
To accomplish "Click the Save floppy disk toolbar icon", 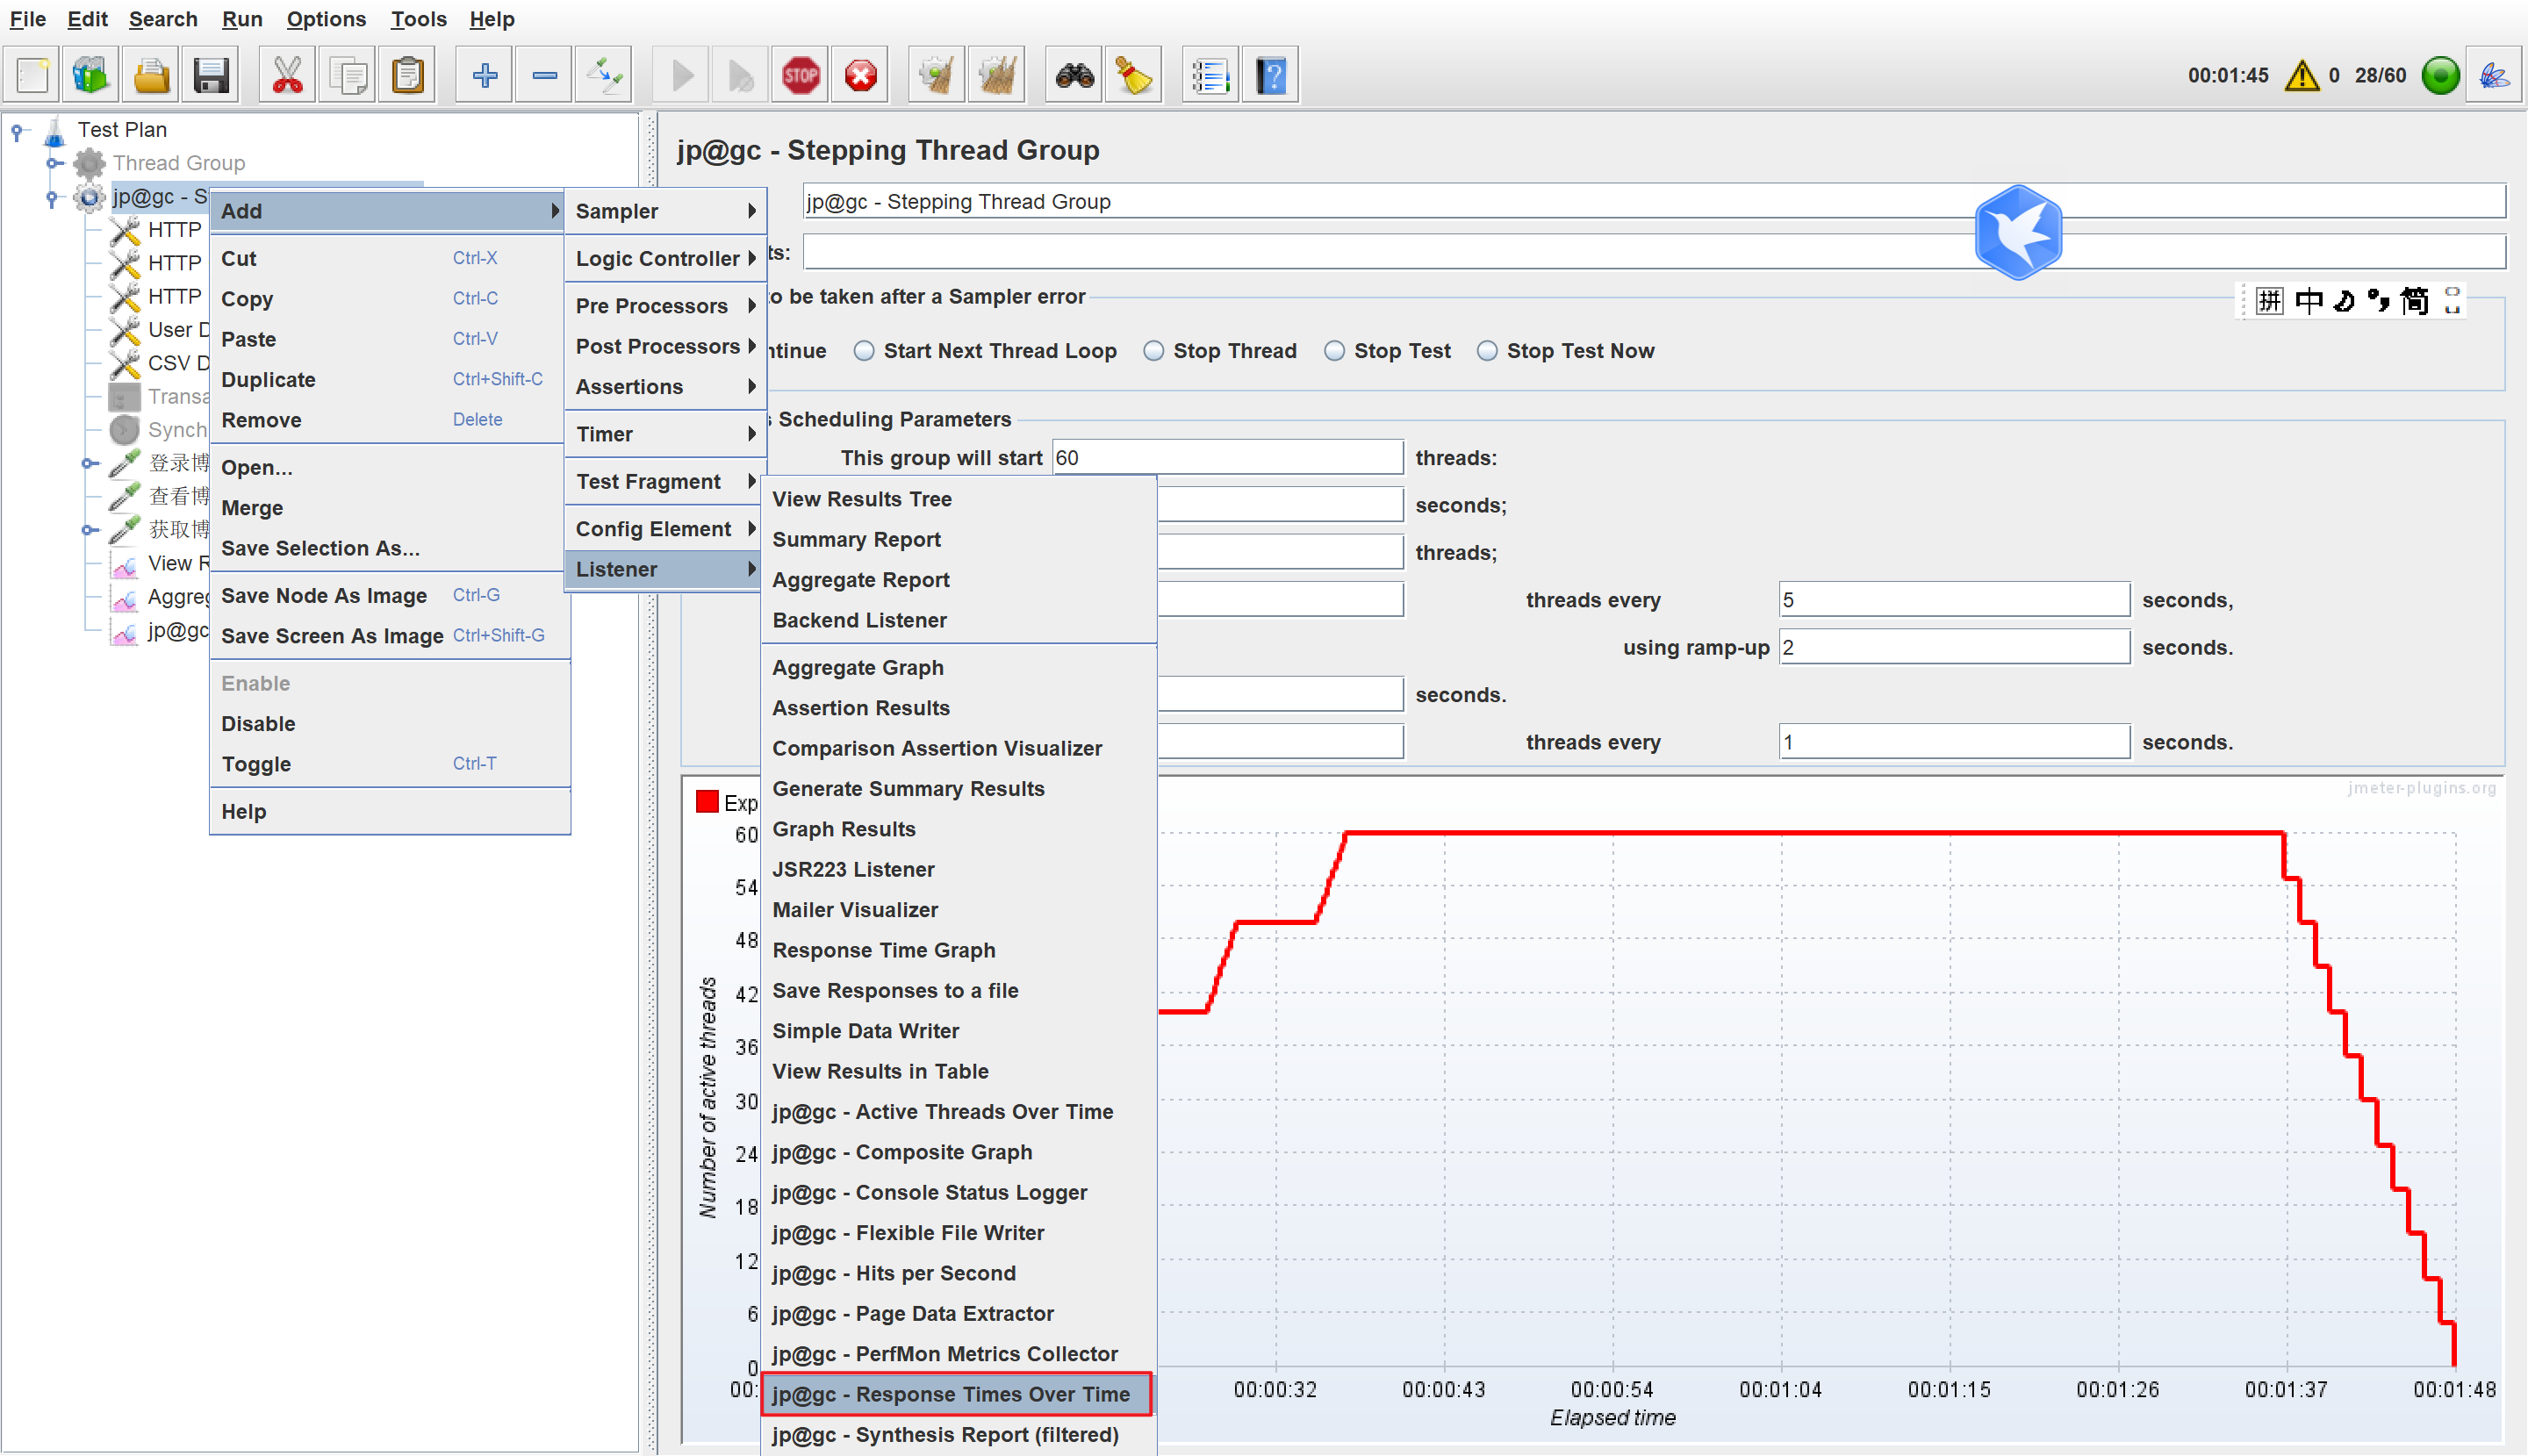I will point(211,75).
